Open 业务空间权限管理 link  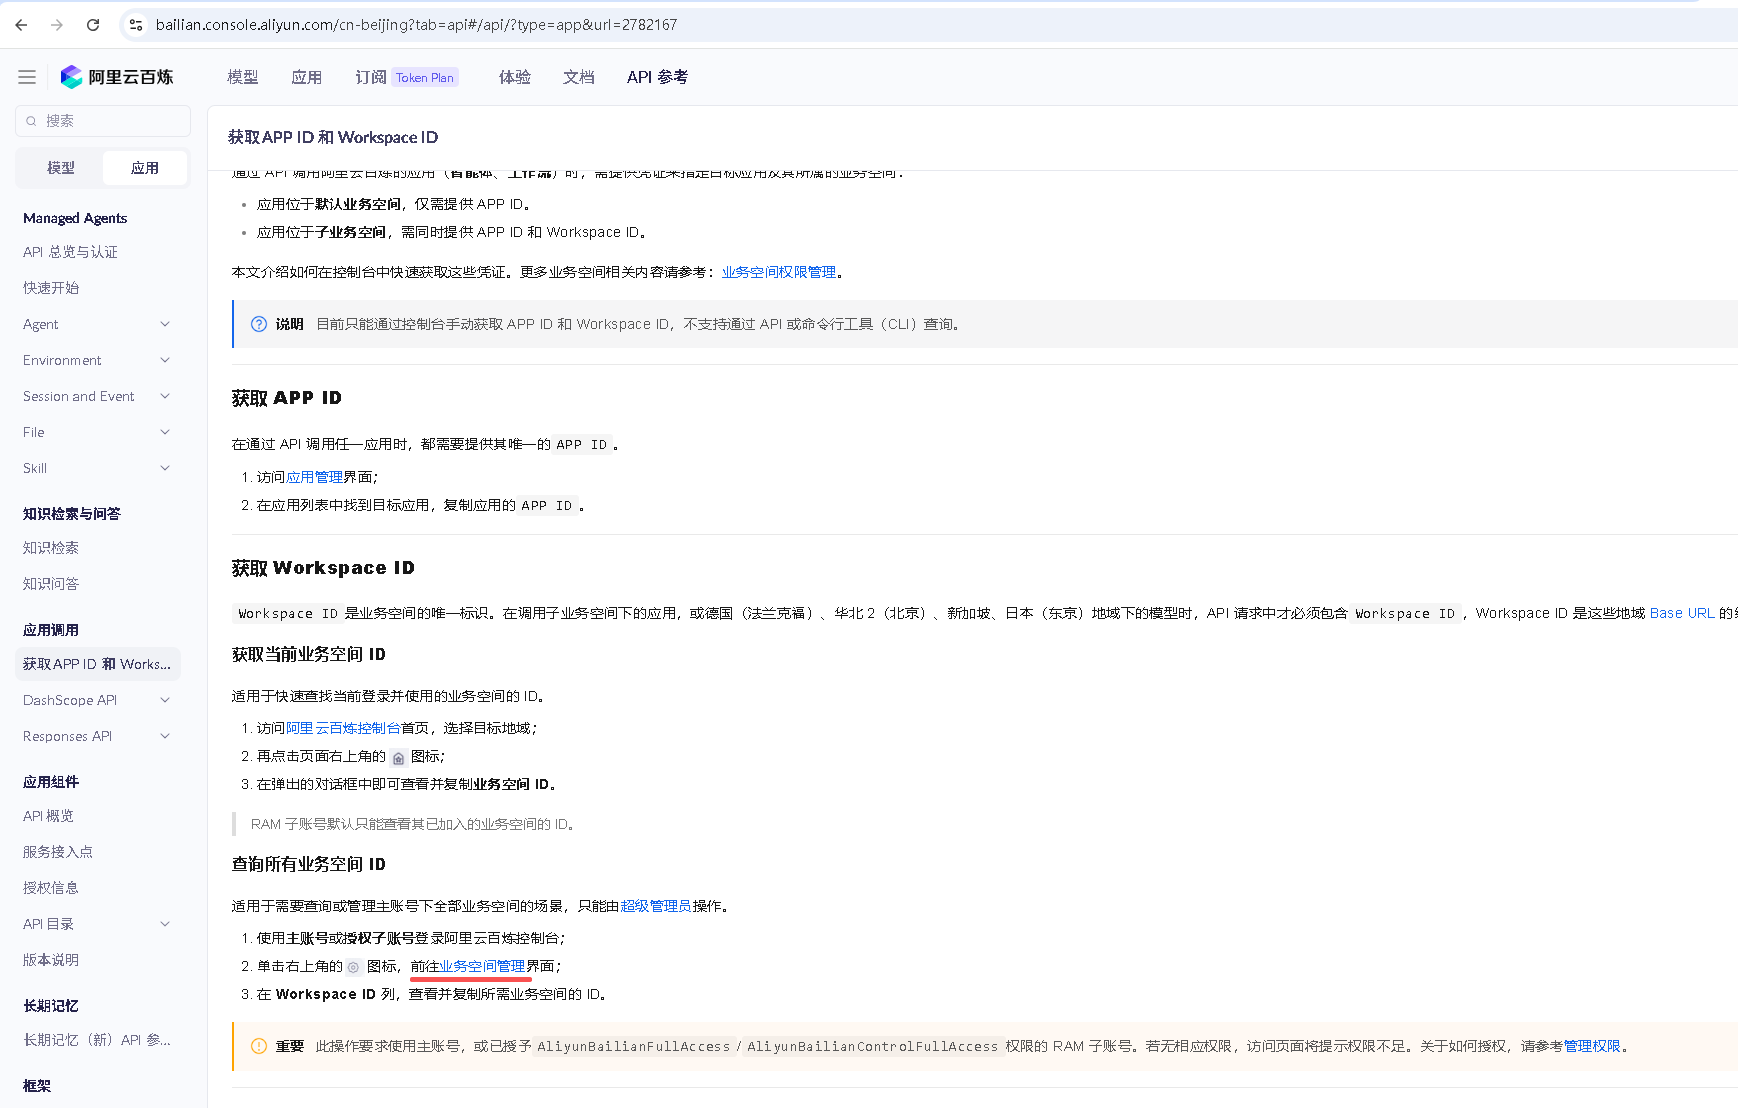(x=779, y=272)
